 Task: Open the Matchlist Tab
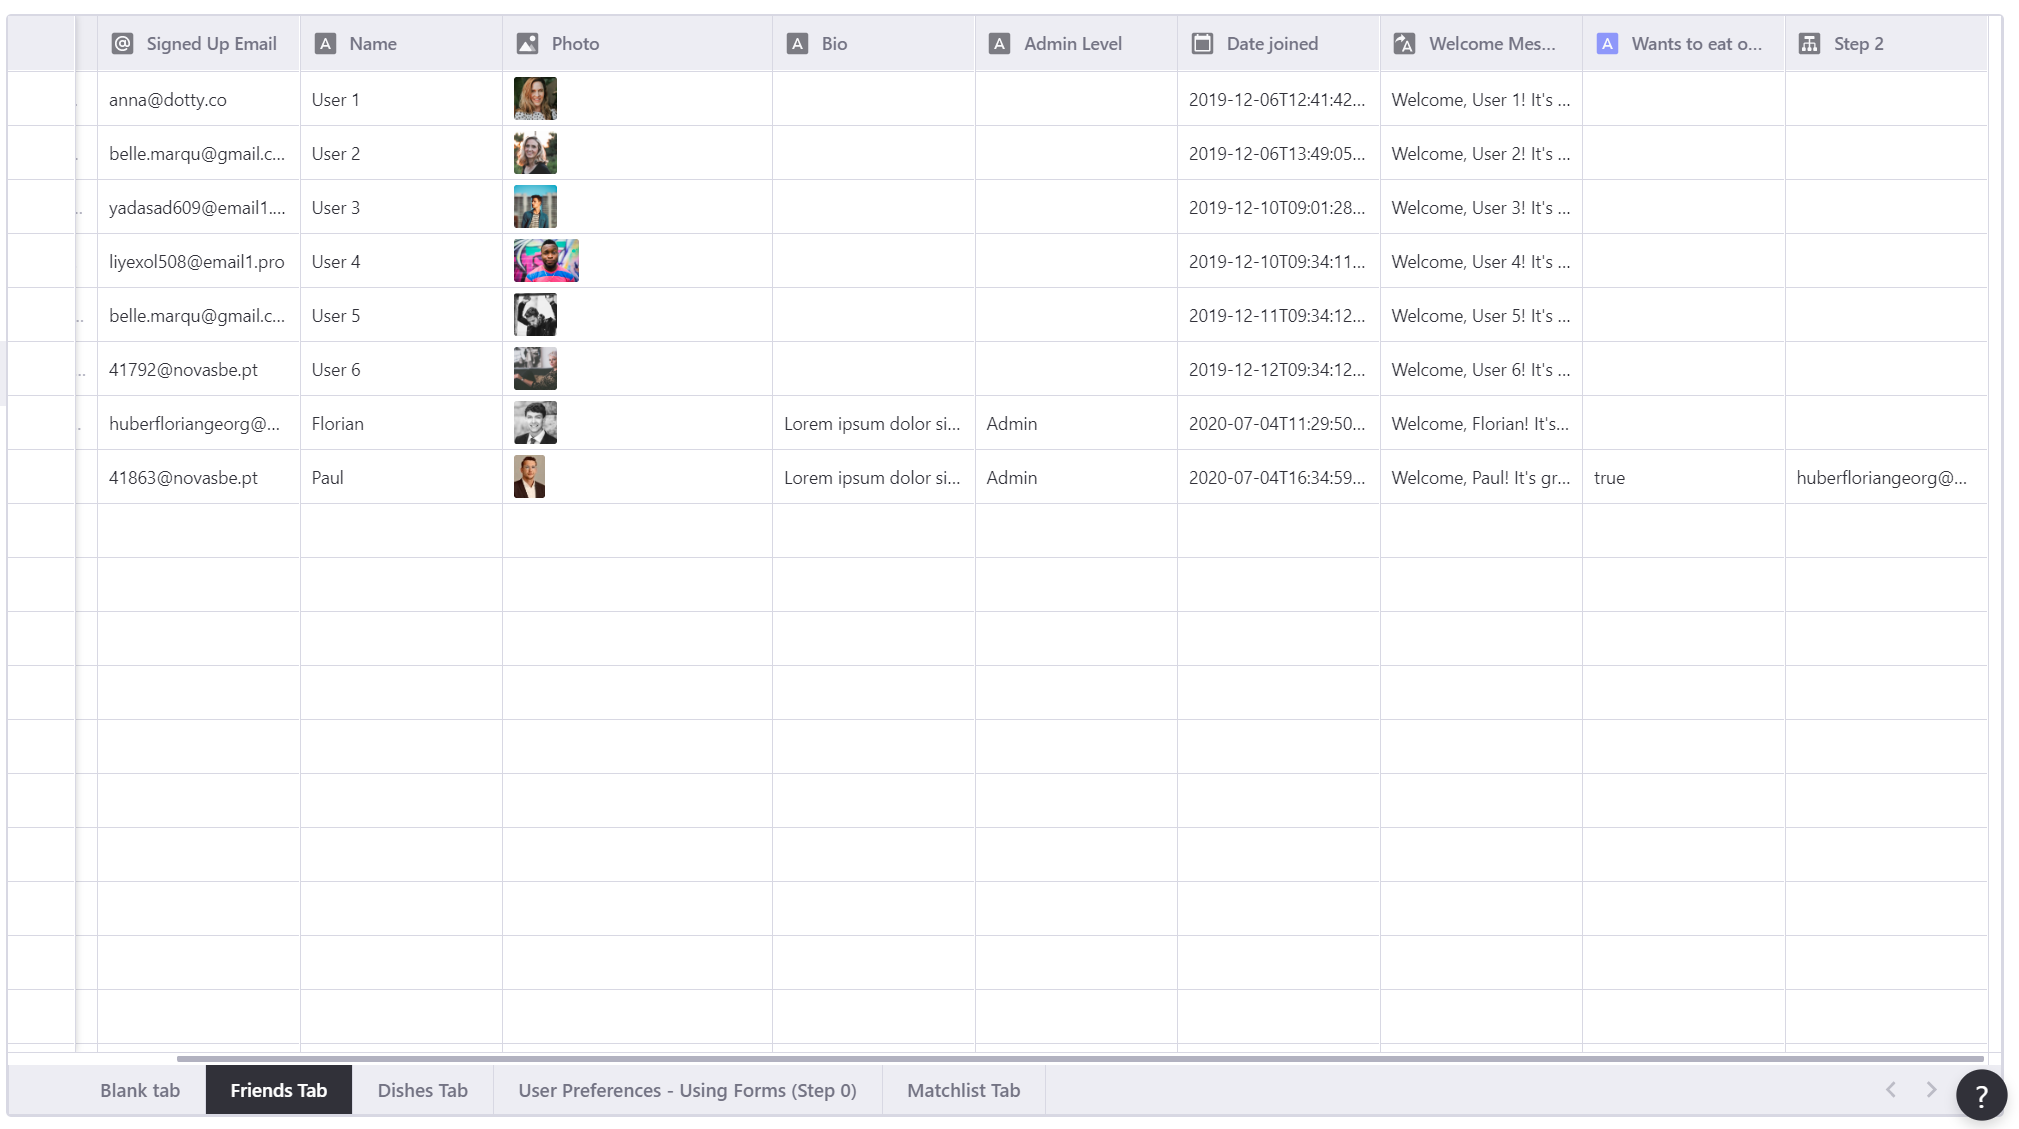[963, 1090]
